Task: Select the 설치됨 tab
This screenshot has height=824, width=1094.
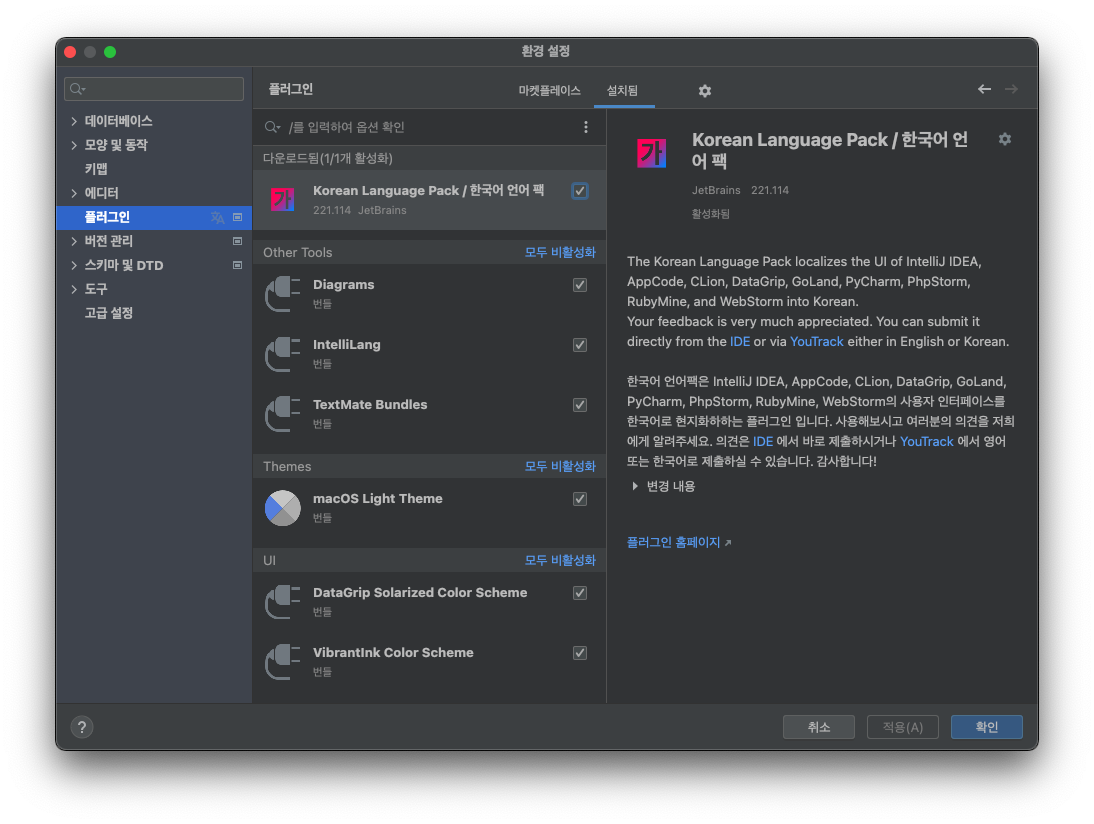Action: coord(622,91)
